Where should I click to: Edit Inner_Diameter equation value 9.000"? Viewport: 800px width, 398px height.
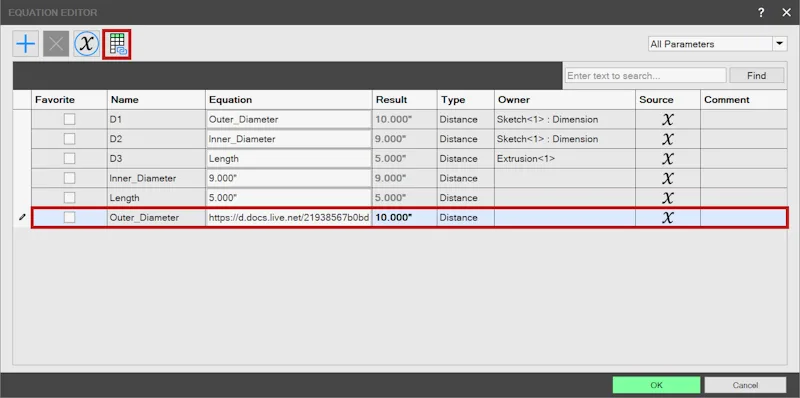[x=289, y=178]
